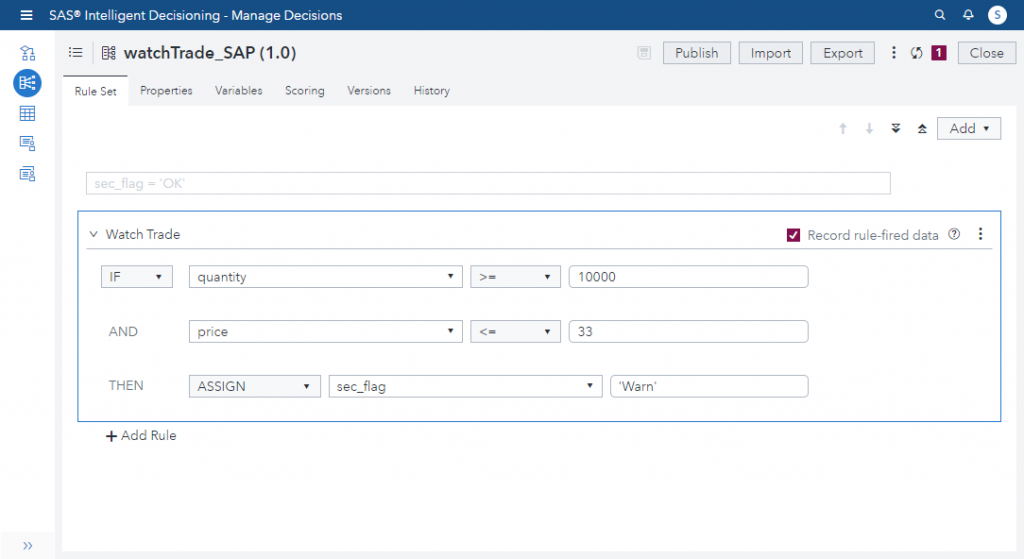Expand sidebar with double-arrow icon
This screenshot has width=1024, height=559.
tap(28, 545)
